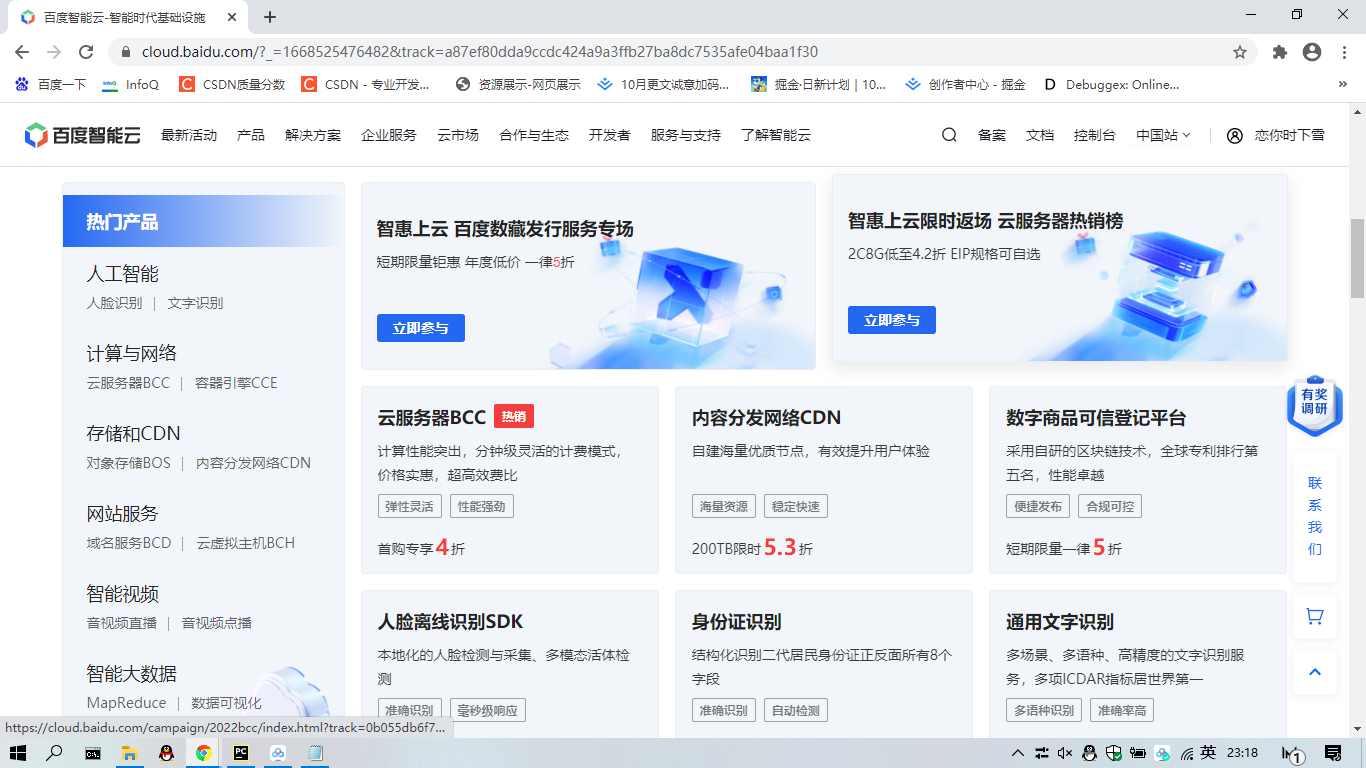Close the 百度智能云 browser tab
Image resolution: width=1366 pixels, height=768 pixels.
coord(232,17)
